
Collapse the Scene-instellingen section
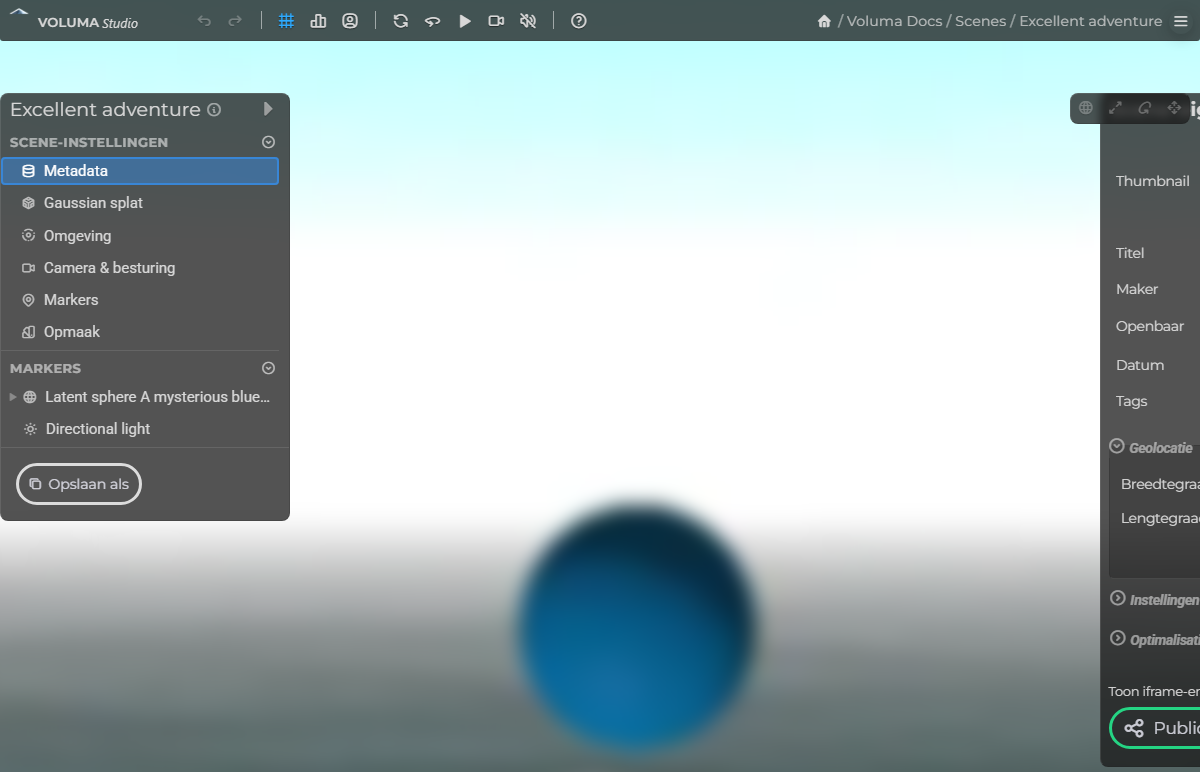[x=268, y=142]
